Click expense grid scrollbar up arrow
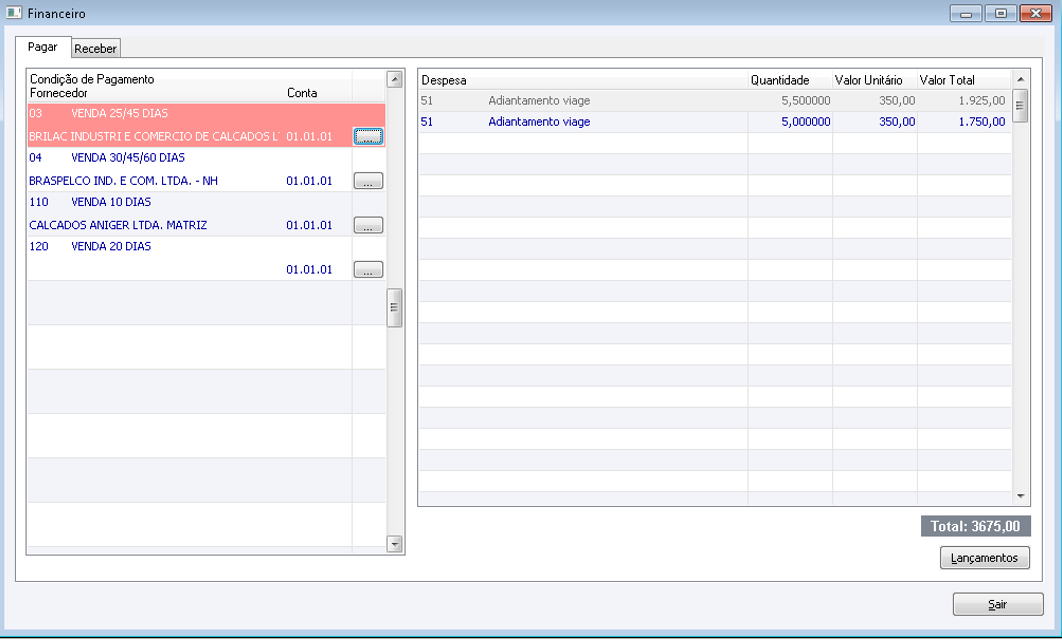The height and width of the screenshot is (640, 1062). click(1021, 79)
